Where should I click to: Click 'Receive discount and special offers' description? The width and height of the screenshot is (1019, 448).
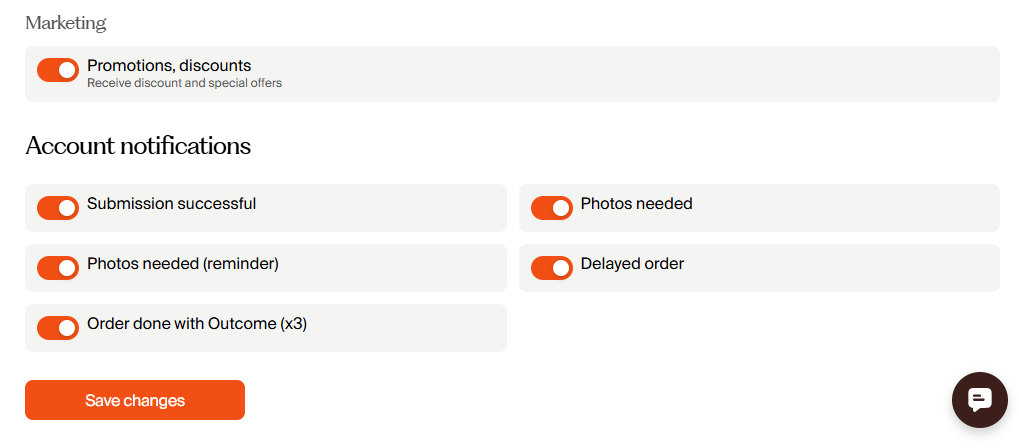tap(184, 84)
